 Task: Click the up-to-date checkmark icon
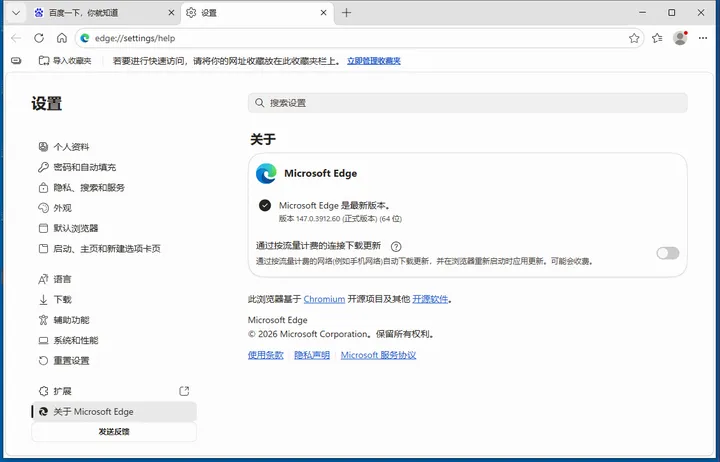(x=265, y=205)
